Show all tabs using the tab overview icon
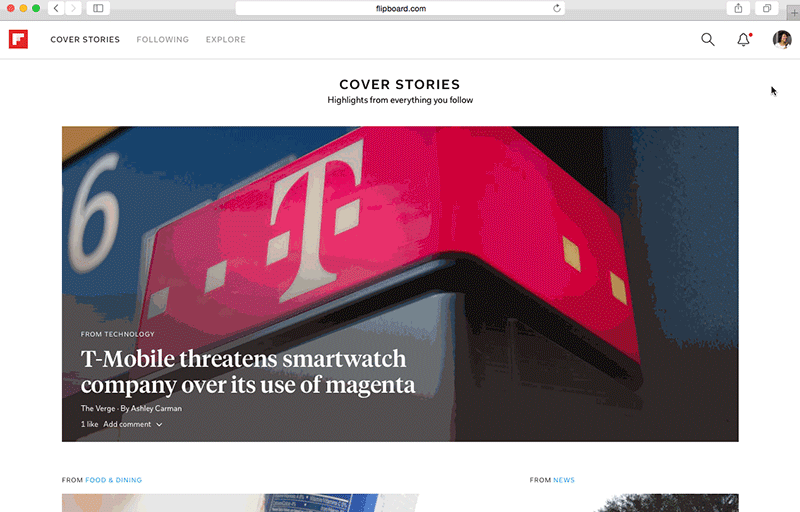 coord(766,8)
